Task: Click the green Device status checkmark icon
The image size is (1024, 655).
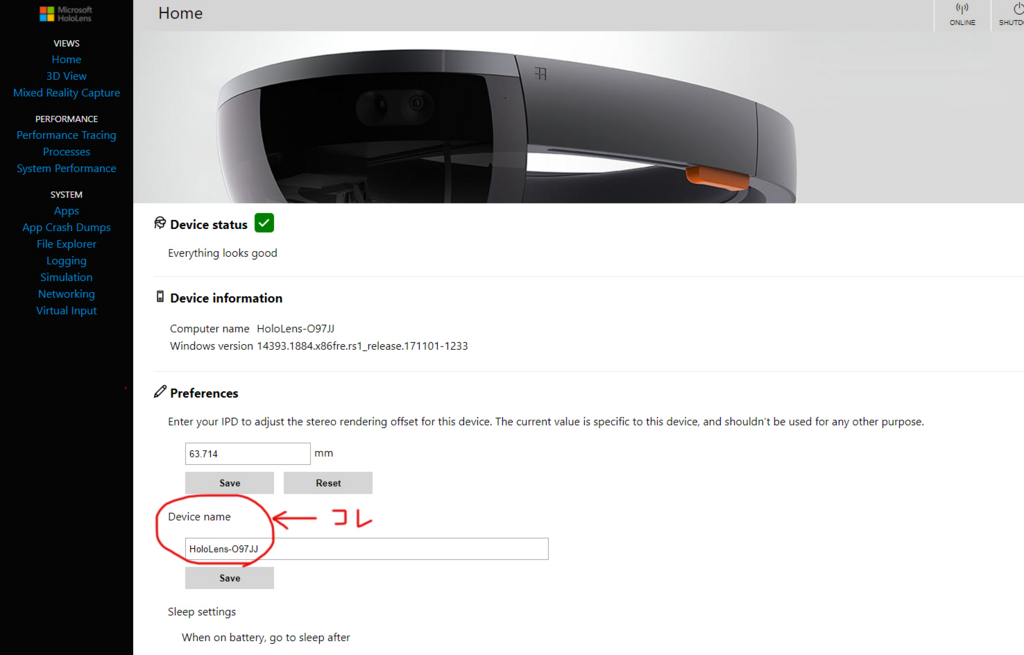Action: tap(264, 223)
